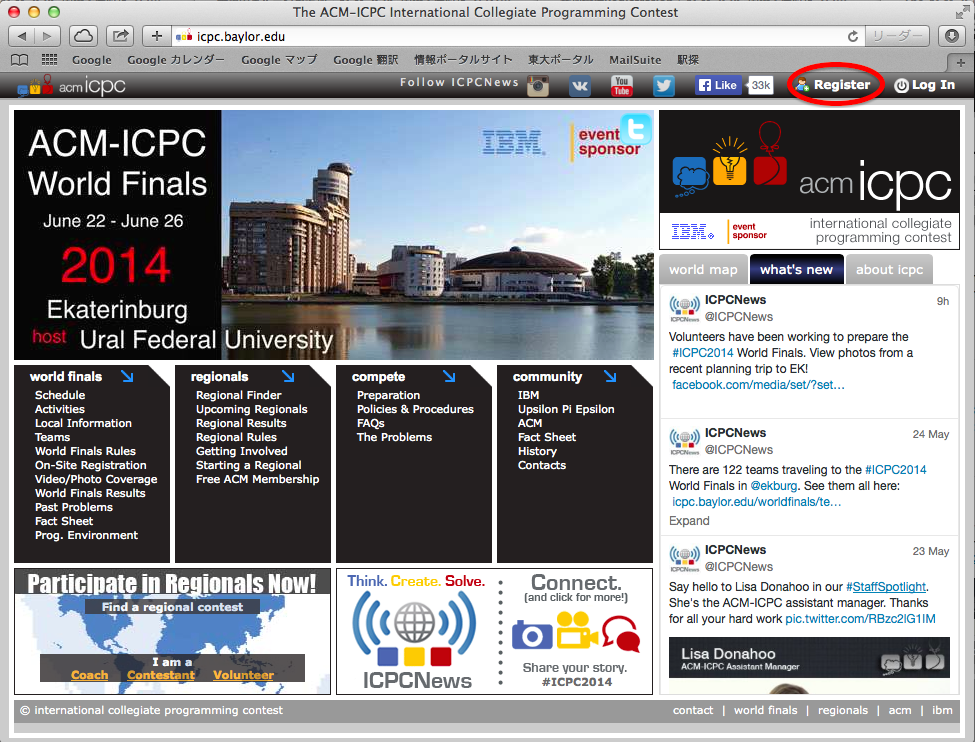Open the YouTube channel icon
This screenshot has width=975, height=742.
(x=621, y=86)
